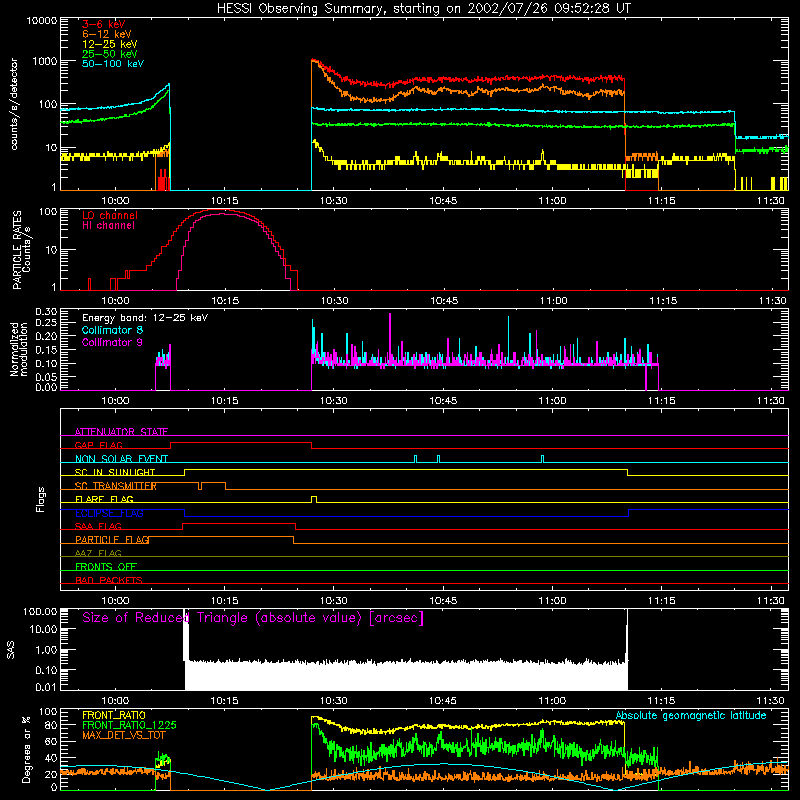Click the FLARE_FLAG label

(x=104, y=499)
